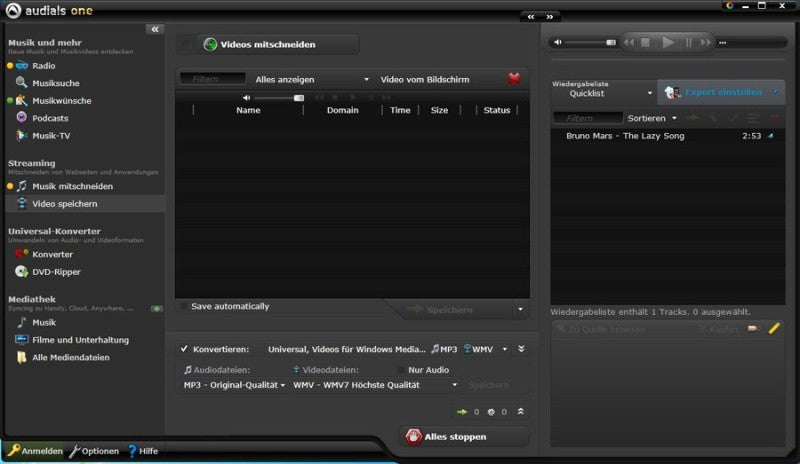The width and height of the screenshot is (800, 464).
Task: Open Musikwünsche in the sidebar
Action: pyautogui.click(x=62, y=101)
